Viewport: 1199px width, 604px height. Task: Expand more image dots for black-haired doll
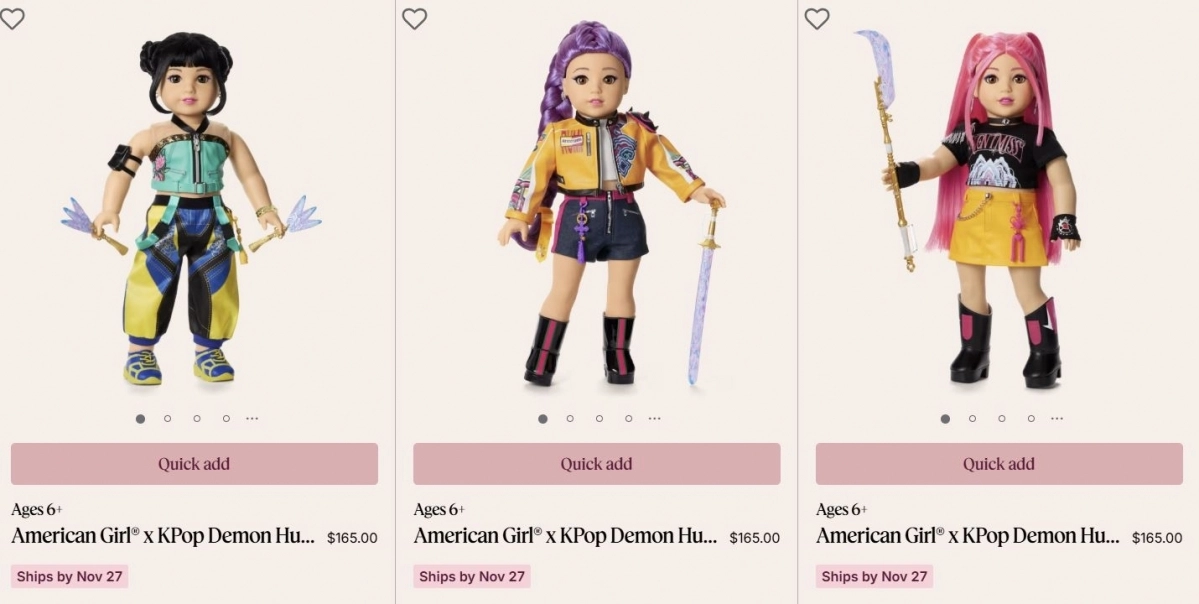252,419
